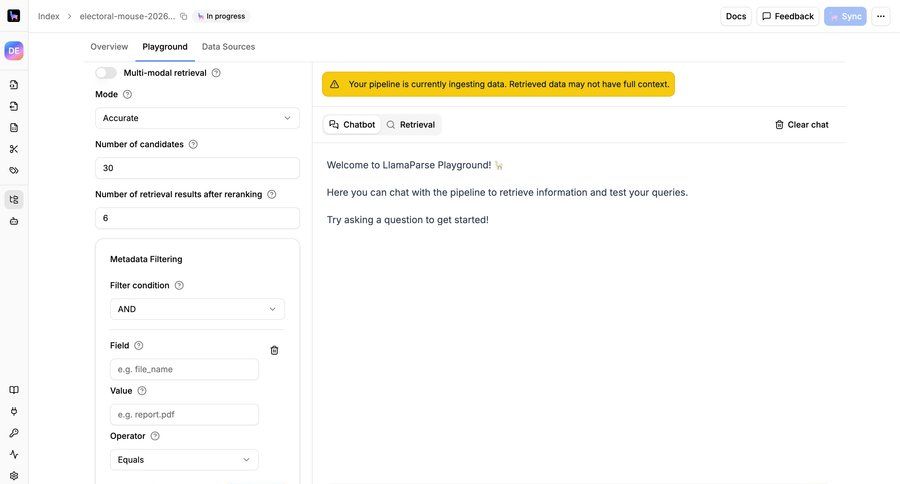This screenshot has height=484, width=900.
Task: Open the plug integrations icon in the sidebar
Action: click(14, 411)
